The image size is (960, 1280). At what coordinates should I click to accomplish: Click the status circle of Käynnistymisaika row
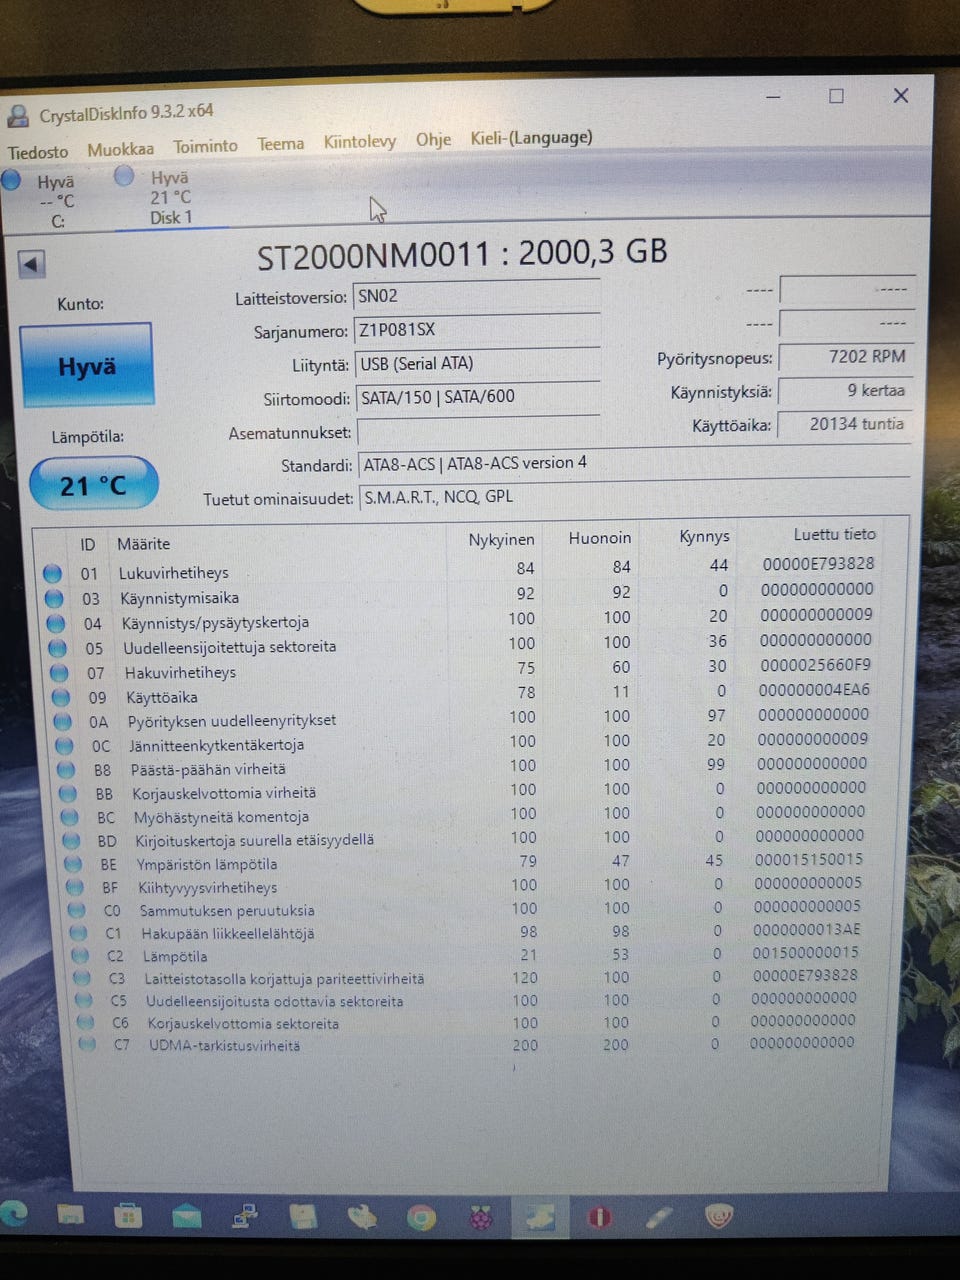55,599
